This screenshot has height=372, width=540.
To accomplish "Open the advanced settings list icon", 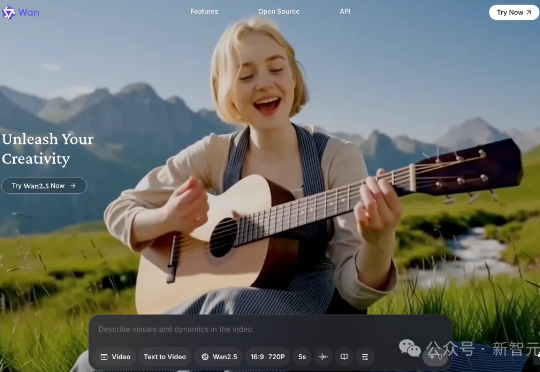I will [365, 357].
